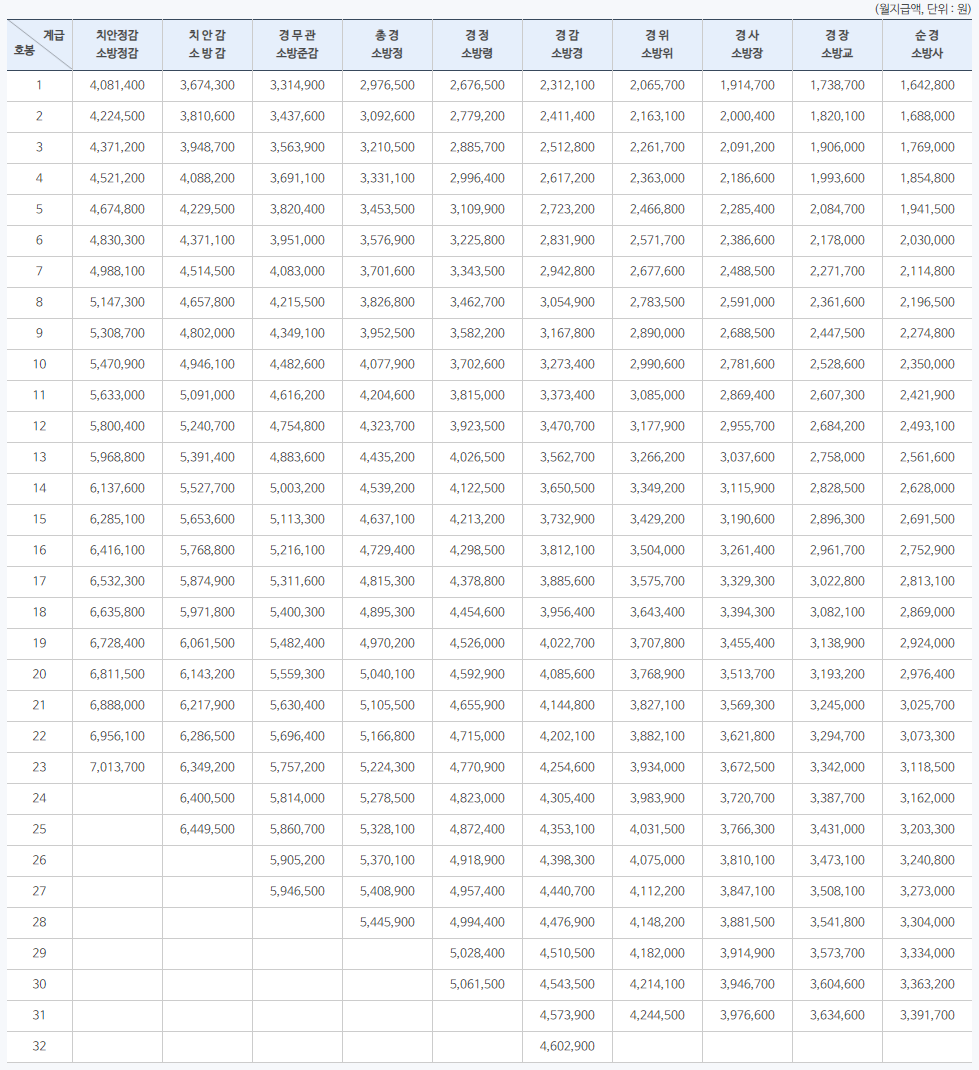Click the 호봉 row number 20

coord(40,674)
